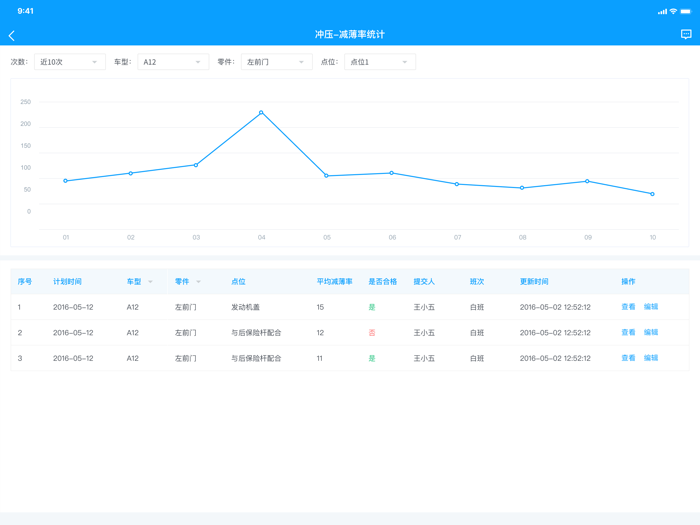Select chart data point at 04 peak

coord(261,112)
